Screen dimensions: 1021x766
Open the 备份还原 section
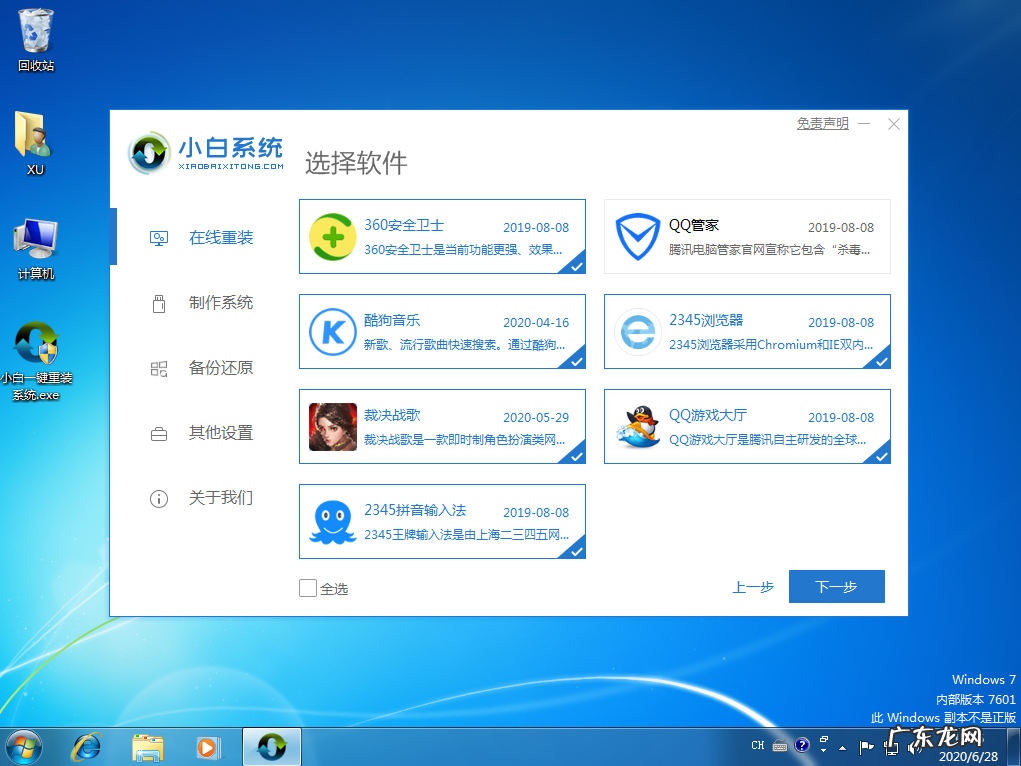(222, 368)
